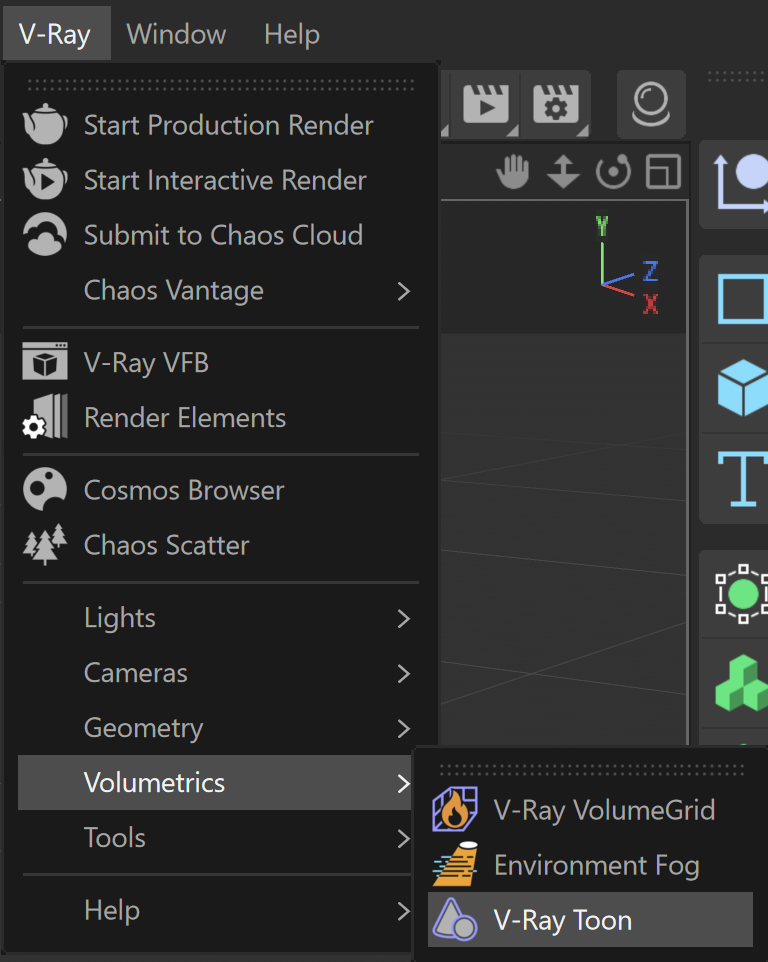Viewport: 768px width, 962px height.
Task: Select the Text spline tool
Action: [743, 478]
